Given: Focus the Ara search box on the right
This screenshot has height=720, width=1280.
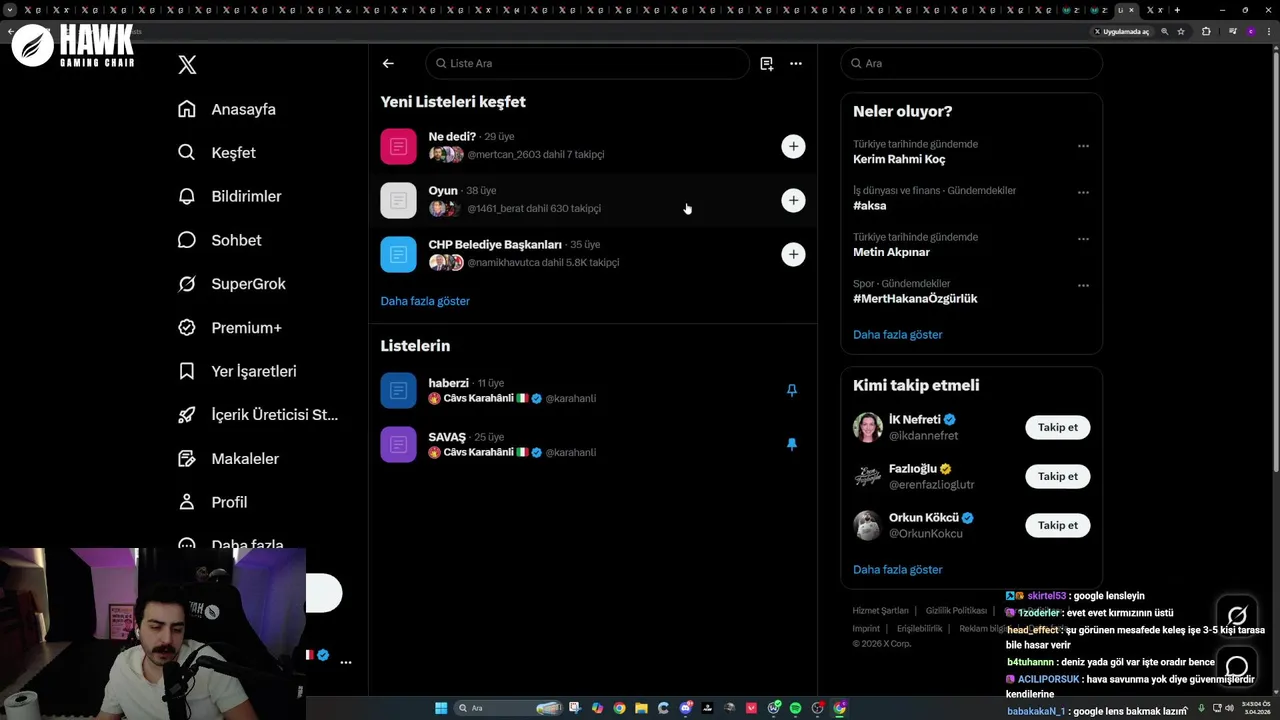Looking at the screenshot, I should [971, 63].
